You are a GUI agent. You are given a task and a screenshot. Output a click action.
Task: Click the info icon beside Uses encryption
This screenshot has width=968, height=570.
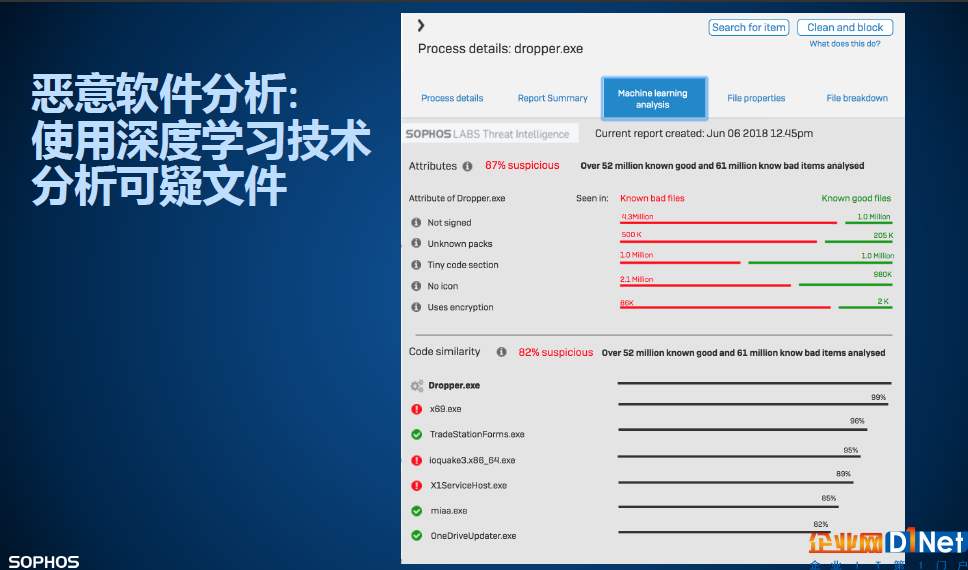(x=416, y=307)
